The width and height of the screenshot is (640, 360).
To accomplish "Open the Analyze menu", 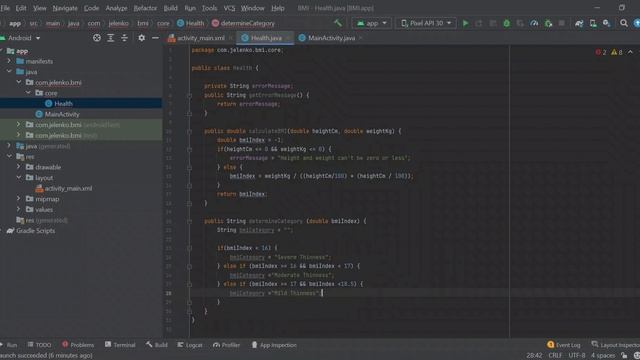I will coord(116,8).
